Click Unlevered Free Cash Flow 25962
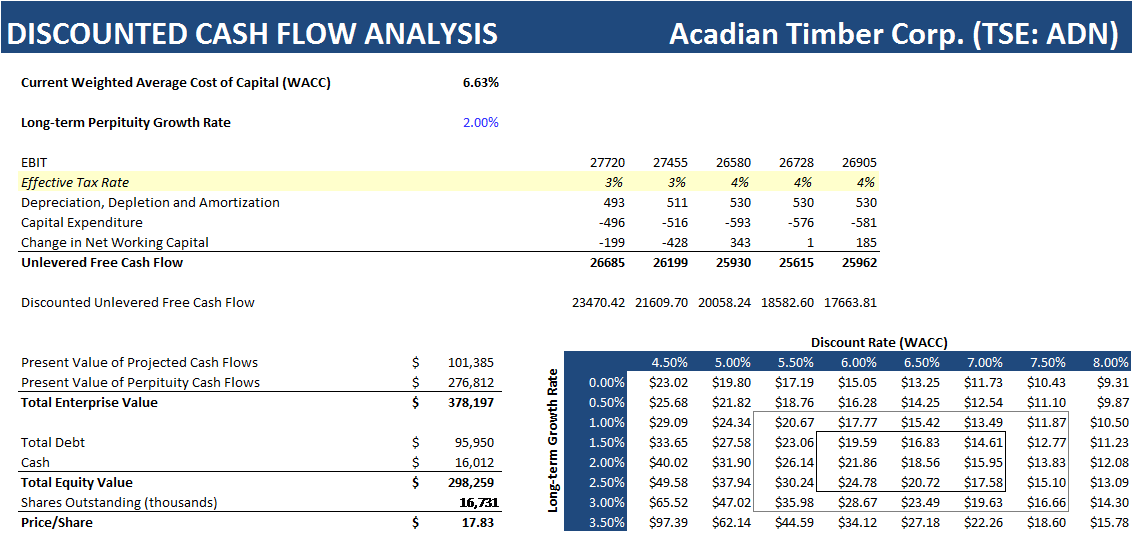The height and width of the screenshot is (533, 1133). point(859,263)
